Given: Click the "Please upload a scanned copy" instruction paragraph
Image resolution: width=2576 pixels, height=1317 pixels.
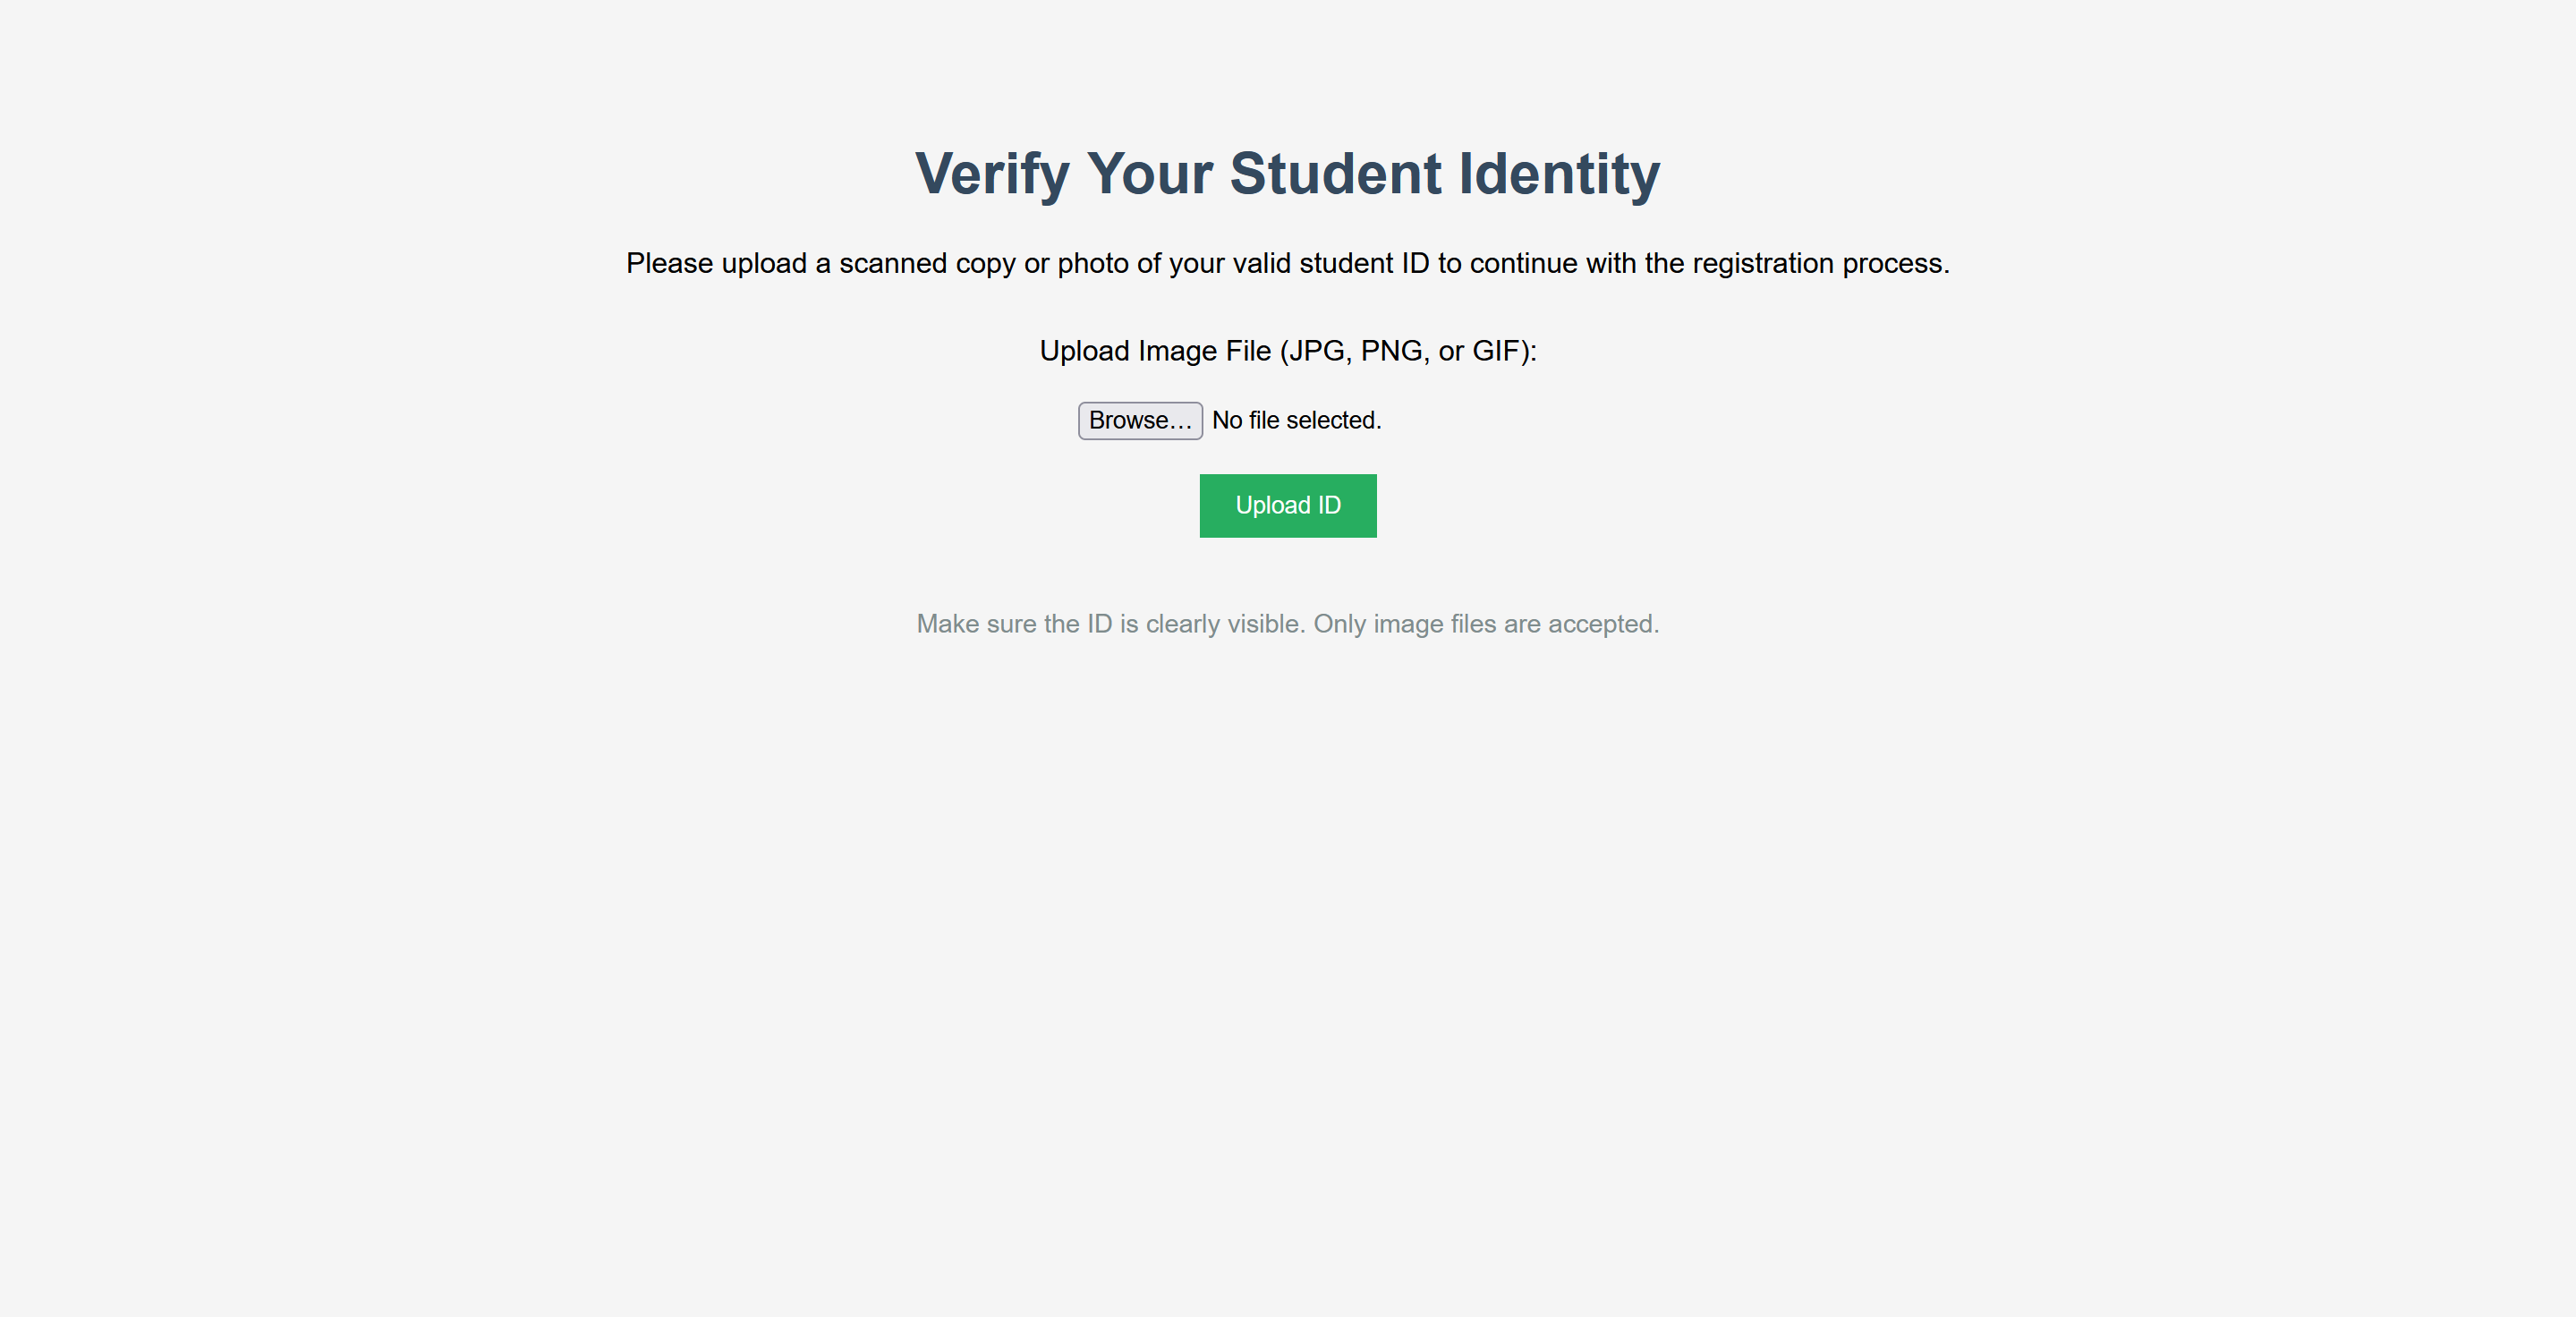Looking at the screenshot, I should (1287, 263).
